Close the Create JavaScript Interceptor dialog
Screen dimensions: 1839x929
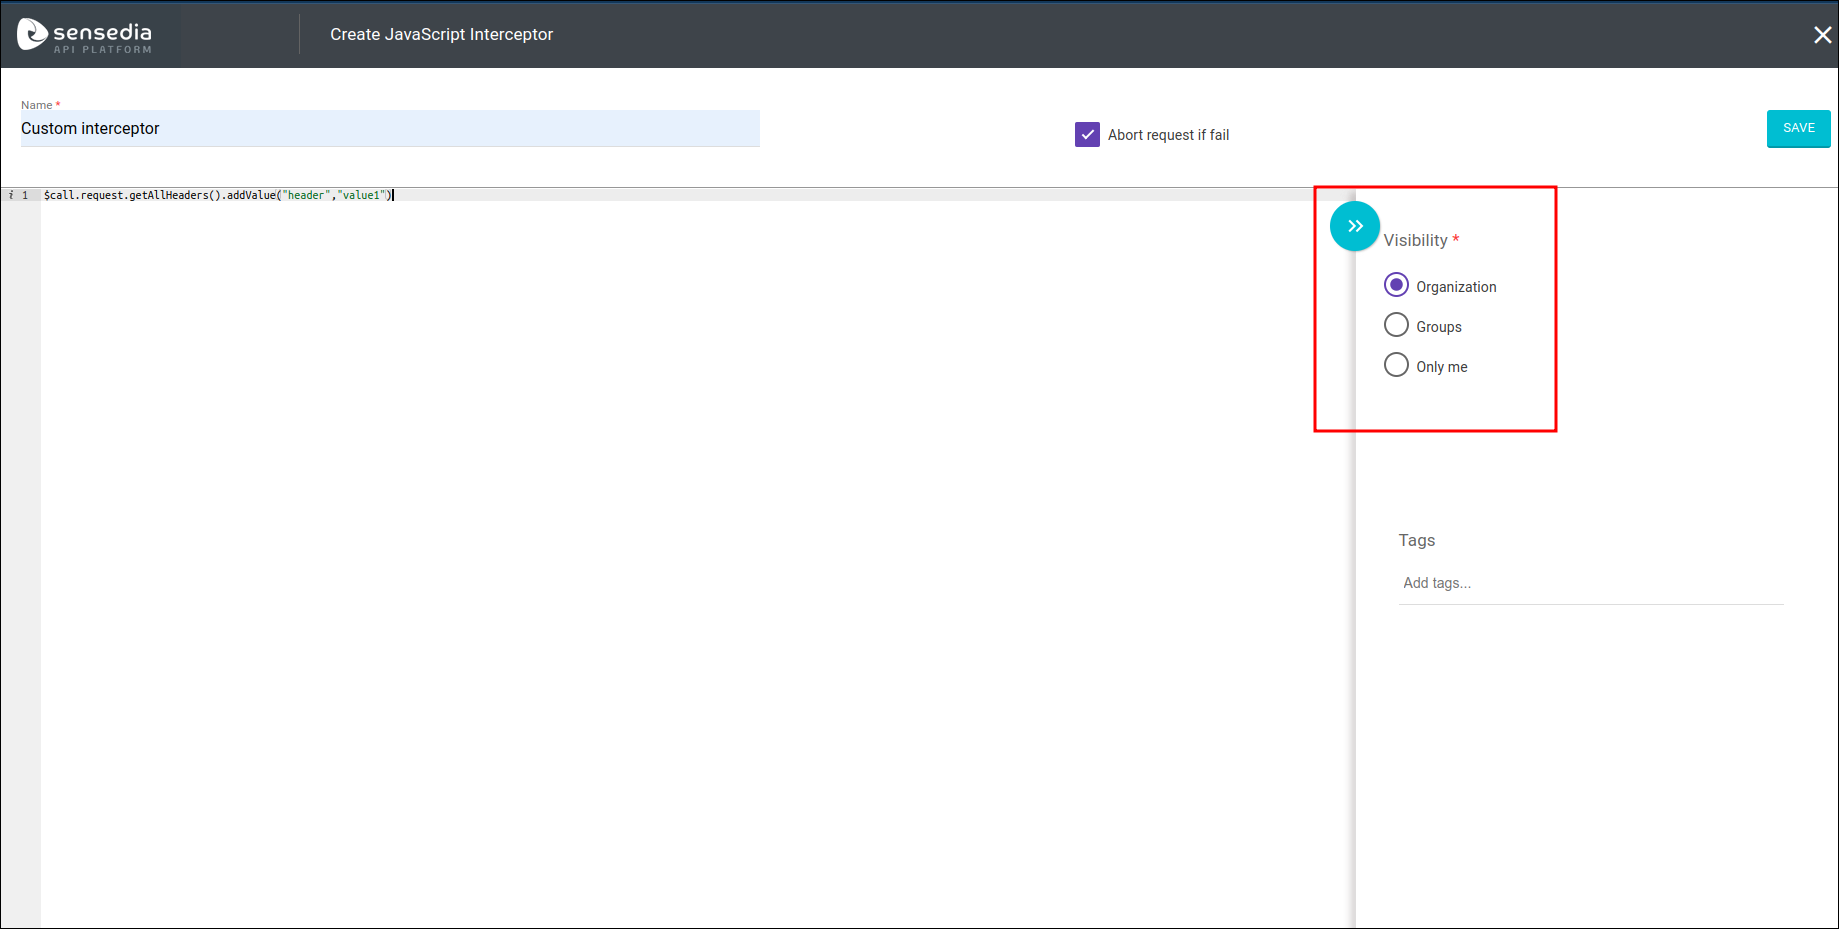pos(1822,35)
